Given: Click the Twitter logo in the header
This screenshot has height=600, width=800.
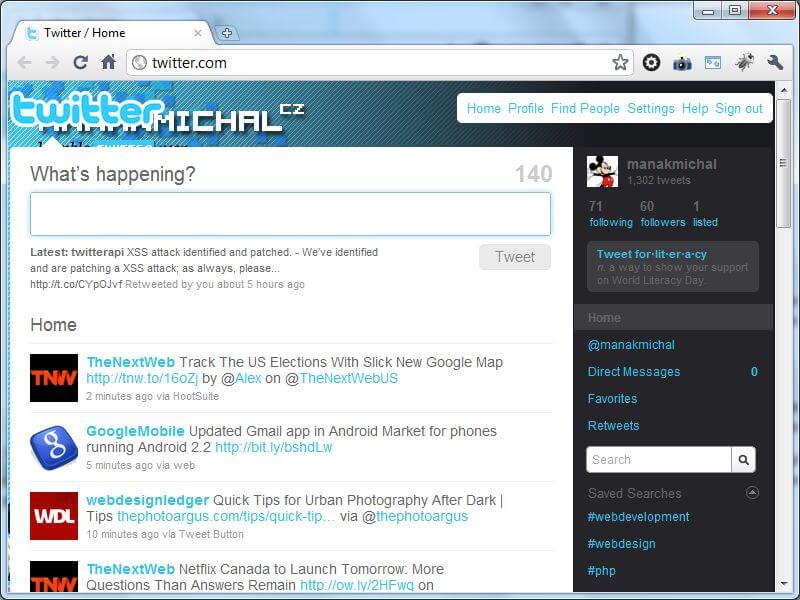Looking at the screenshot, I should tap(88, 109).
